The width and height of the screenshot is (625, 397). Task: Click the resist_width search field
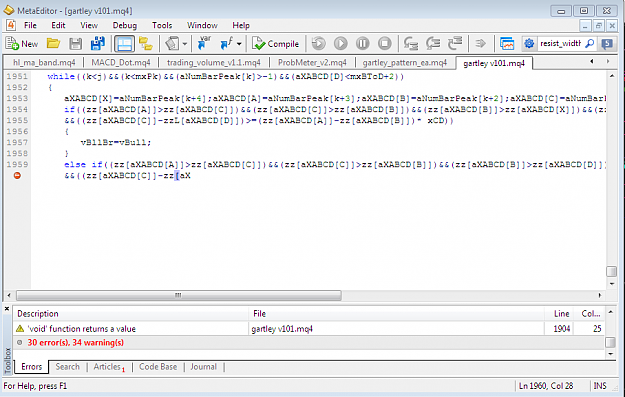point(560,44)
